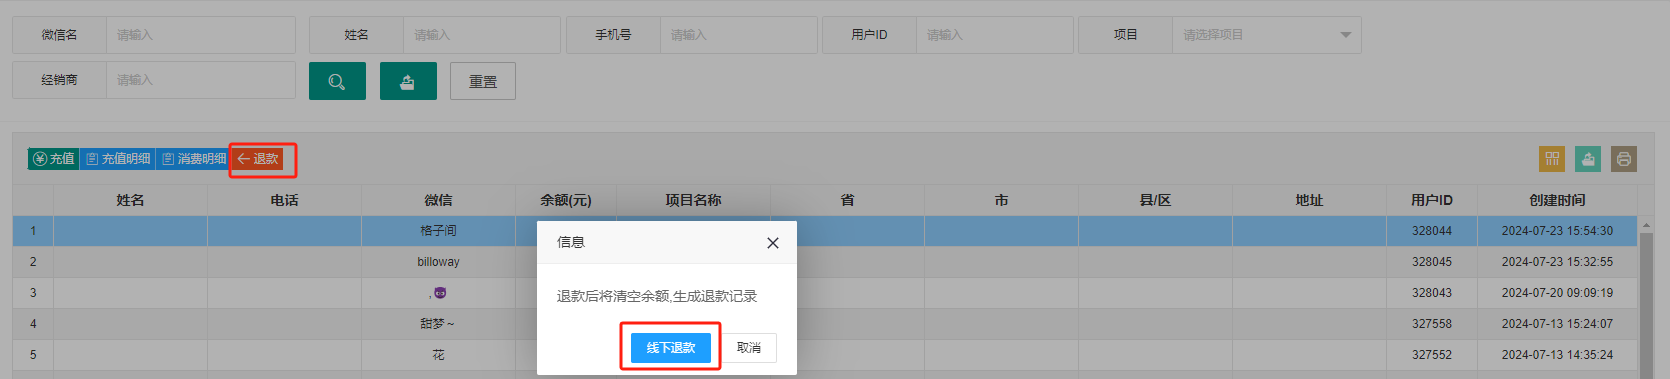Click row number 4 cell
Screen dimensions: 1670x379
[x=33, y=324]
